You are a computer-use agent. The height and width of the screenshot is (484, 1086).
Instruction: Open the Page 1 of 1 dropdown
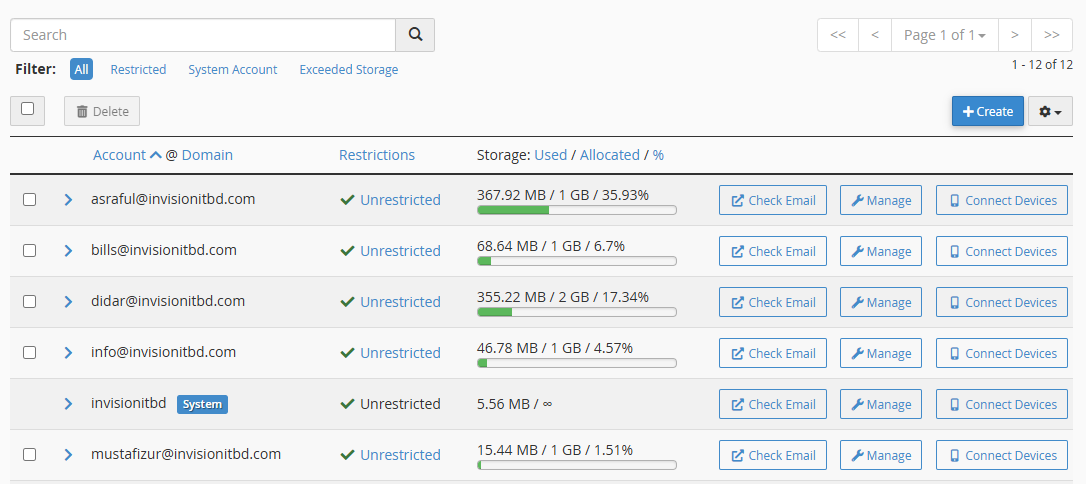pyautogui.click(x=944, y=35)
